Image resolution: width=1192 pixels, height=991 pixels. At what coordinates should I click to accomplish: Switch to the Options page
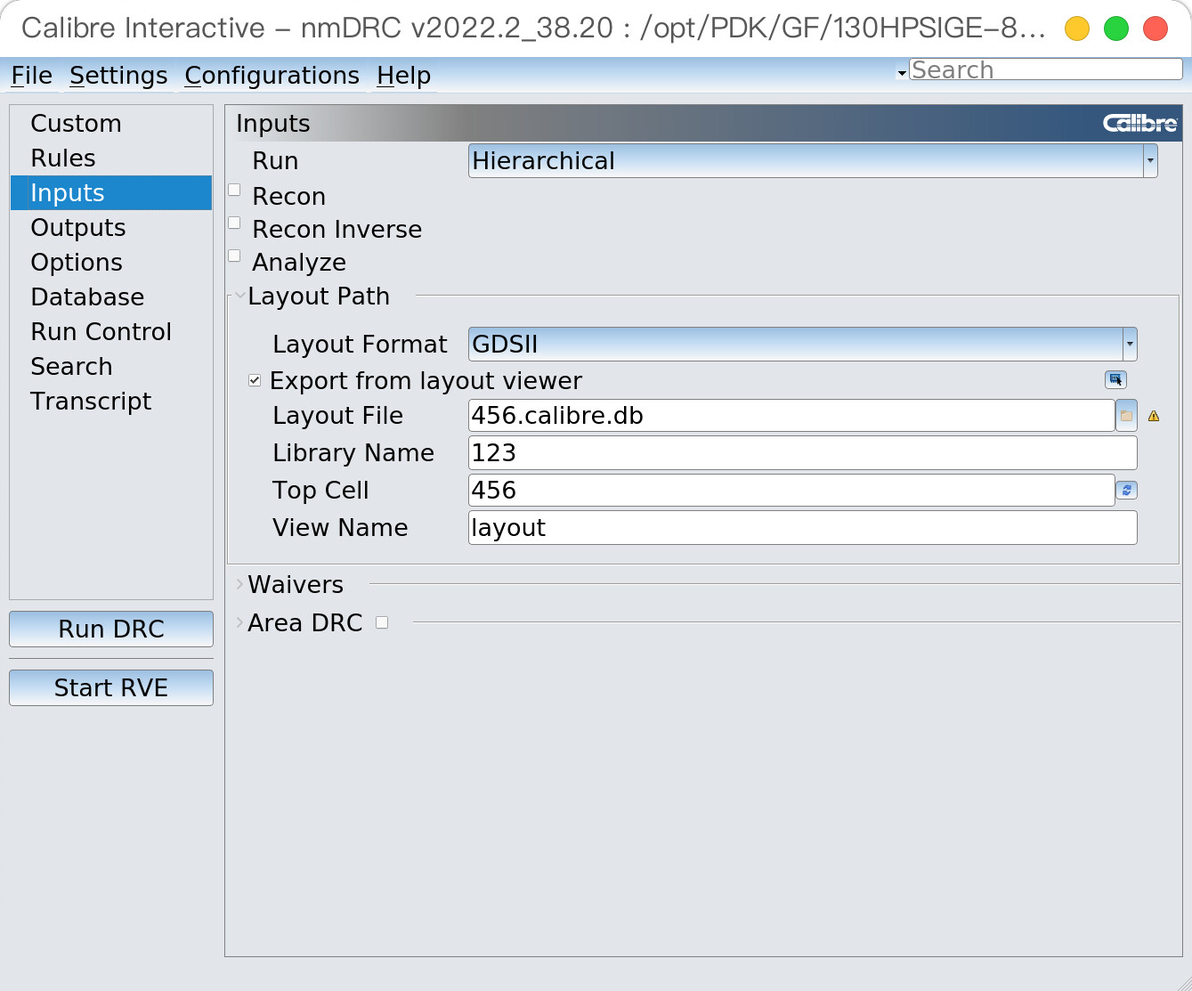tap(111, 262)
